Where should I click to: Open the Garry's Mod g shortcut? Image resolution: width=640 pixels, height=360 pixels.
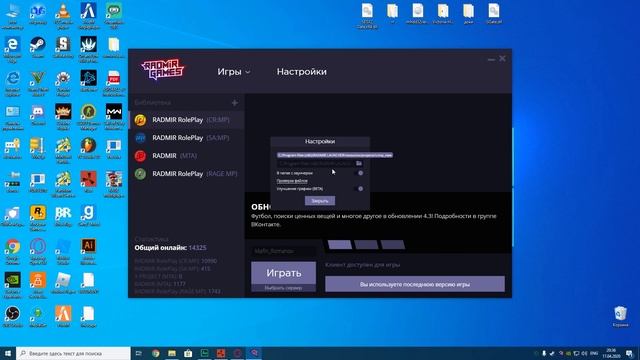tap(89, 216)
